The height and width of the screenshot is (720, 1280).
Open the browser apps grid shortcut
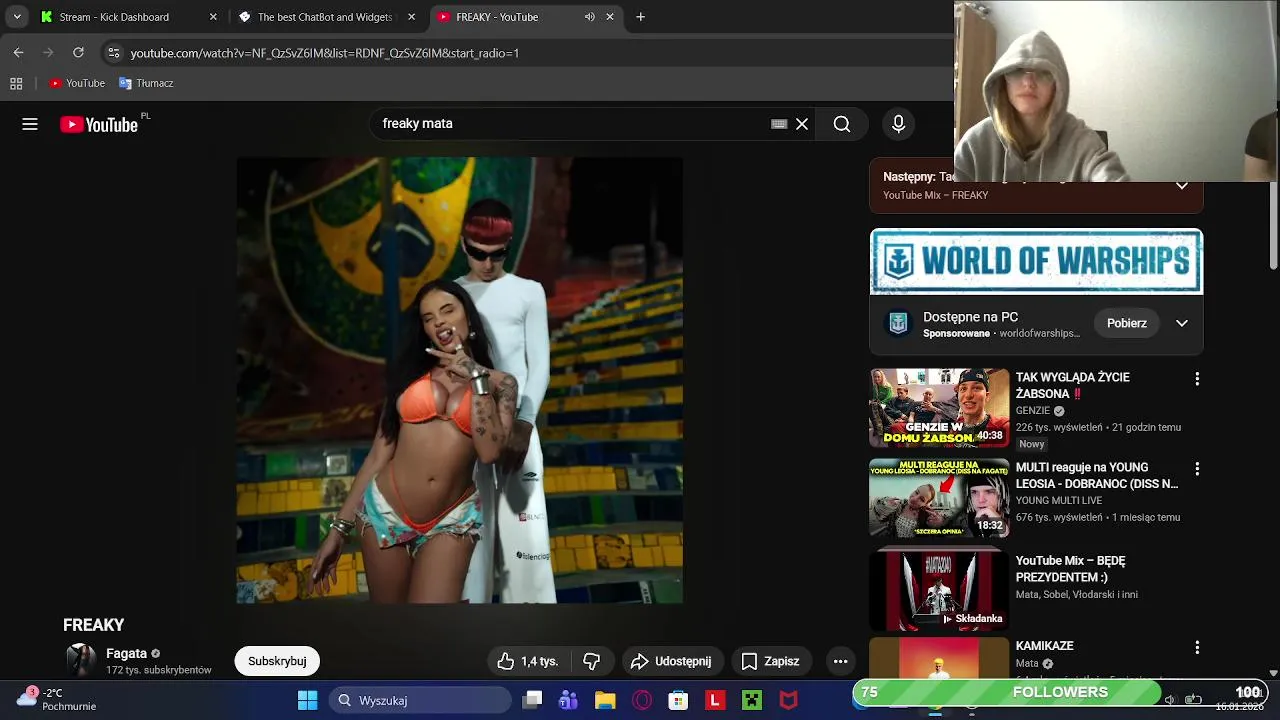16,84
